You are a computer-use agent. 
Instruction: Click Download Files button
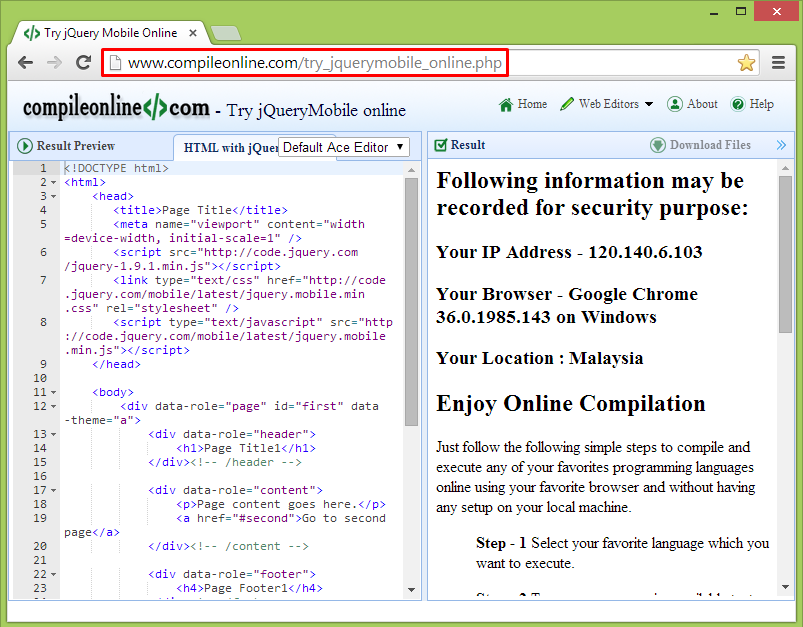tap(701, 145)
